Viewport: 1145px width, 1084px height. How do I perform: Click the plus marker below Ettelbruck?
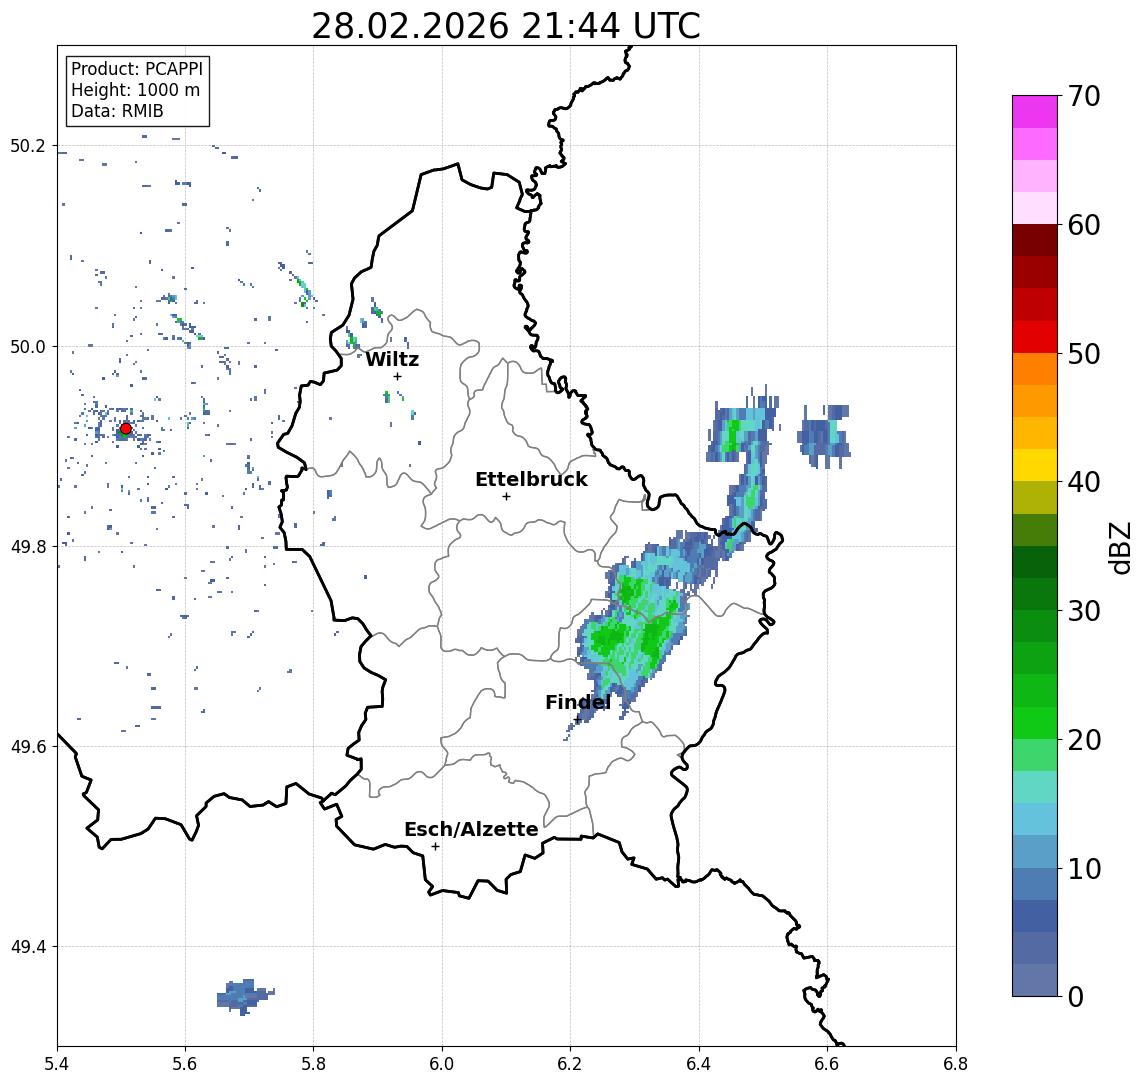[506, 497]
